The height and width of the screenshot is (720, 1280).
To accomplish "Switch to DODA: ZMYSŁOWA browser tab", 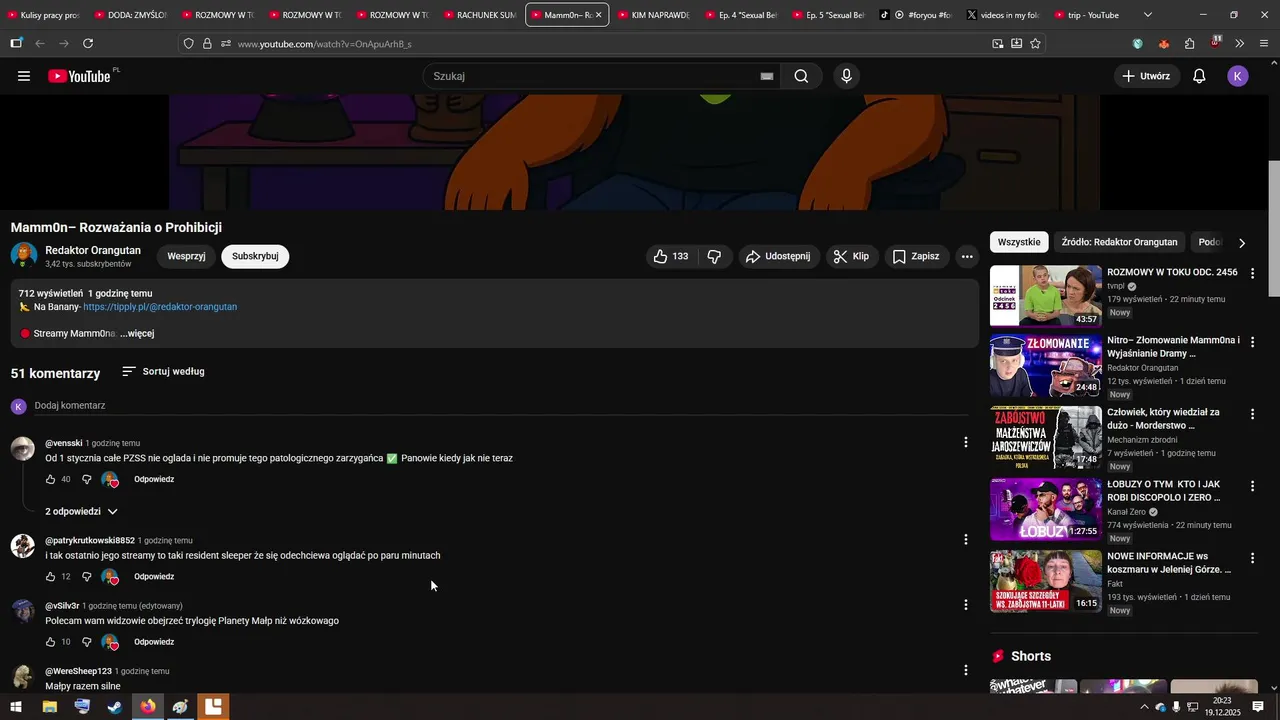I will [x=132, y=15].
